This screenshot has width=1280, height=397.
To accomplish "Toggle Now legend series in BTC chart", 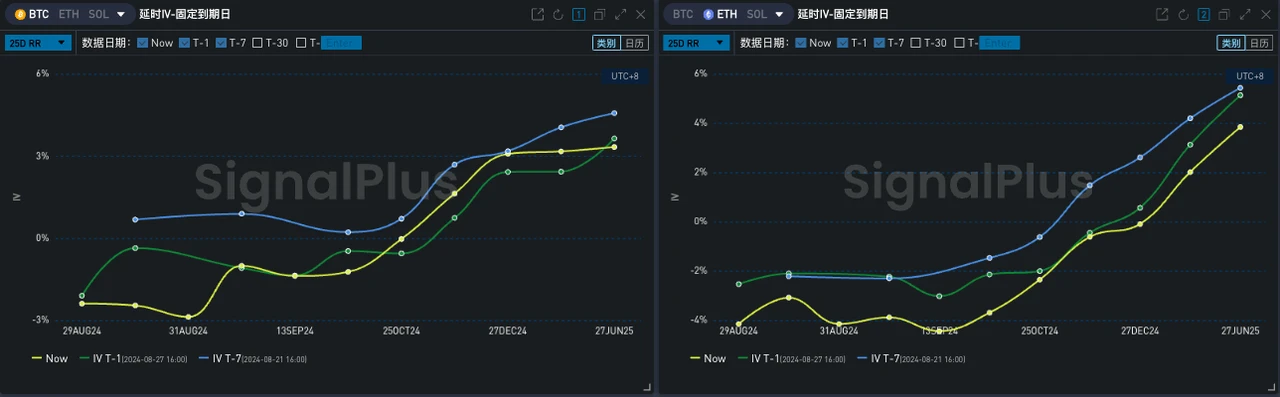I will 51,358.
